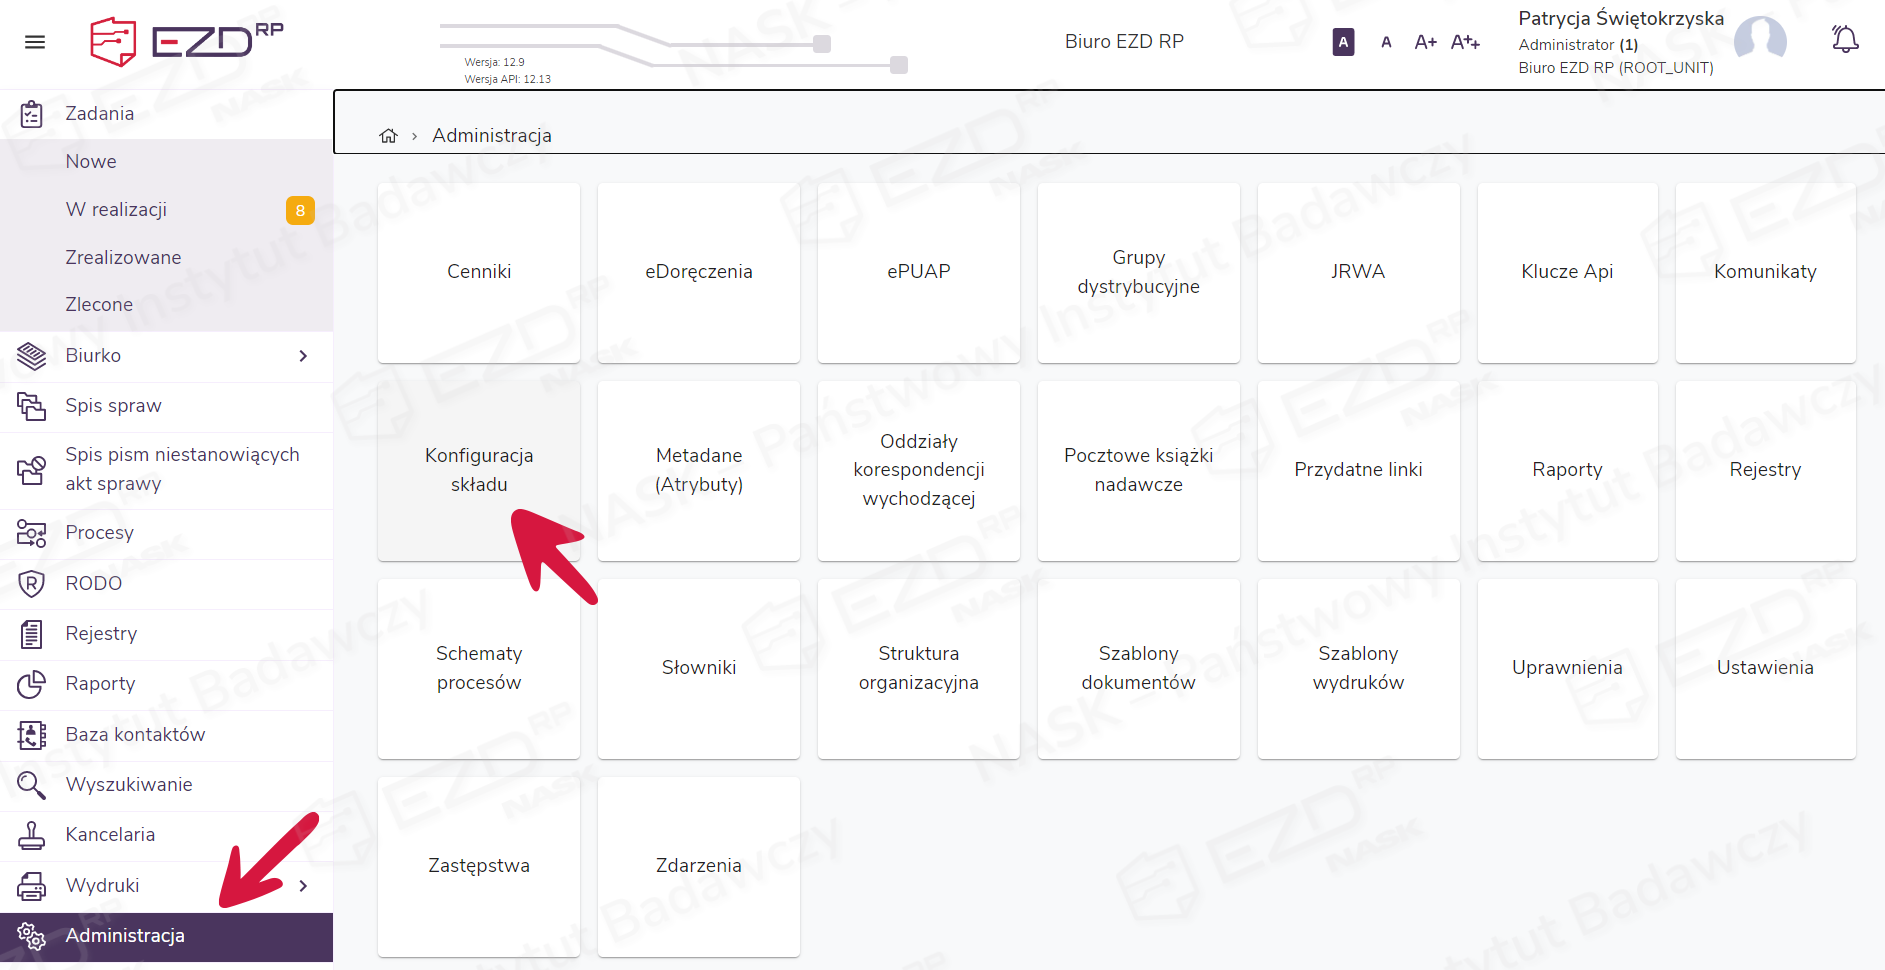Collapse the Zadania menu section
Viewport: 1885px width, 970px height.
pyautogui.click(x=100, y=114)
